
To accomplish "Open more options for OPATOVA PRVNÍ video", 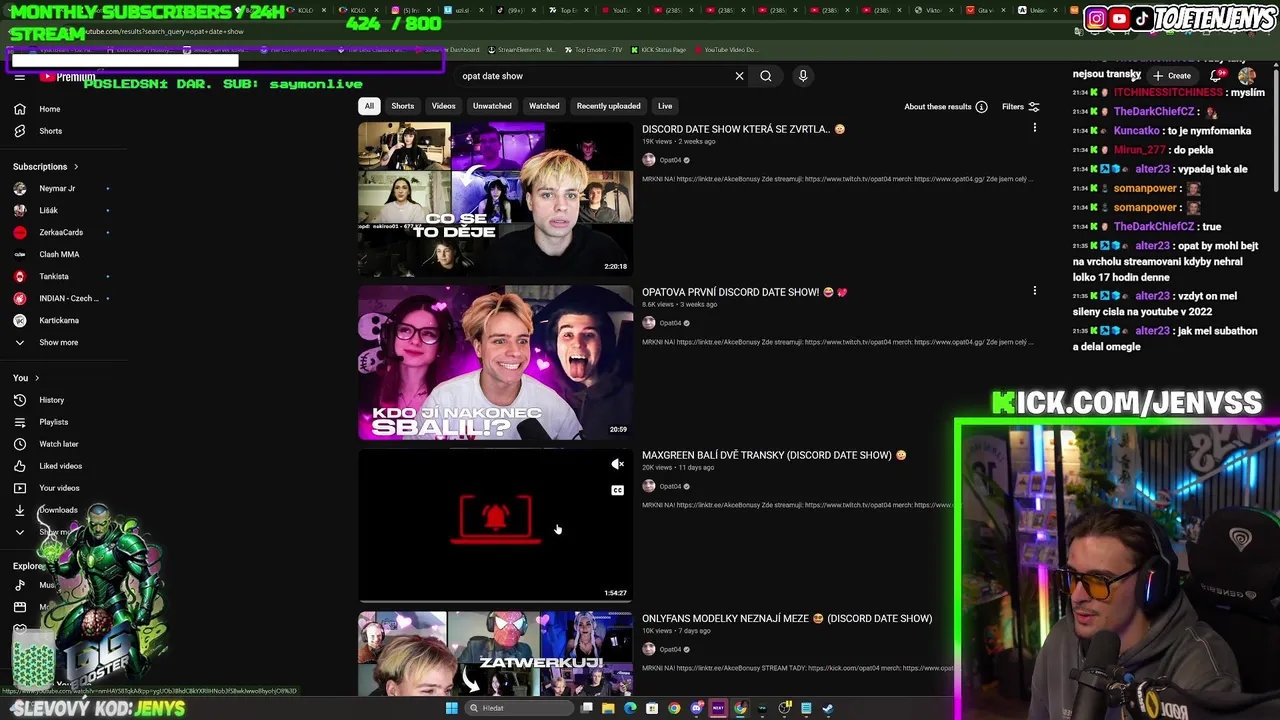I will 1035,291.
